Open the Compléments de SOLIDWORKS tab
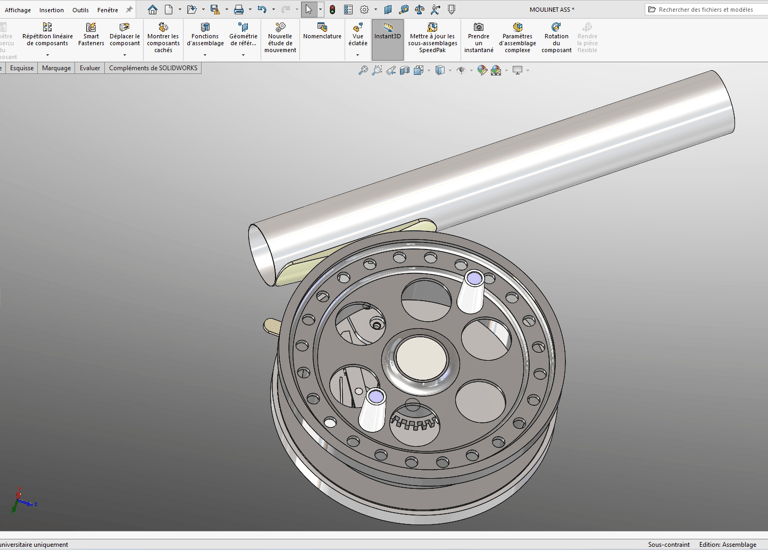Image resolution: width=768 pixels, height=550 pixels. pos(153,68)
